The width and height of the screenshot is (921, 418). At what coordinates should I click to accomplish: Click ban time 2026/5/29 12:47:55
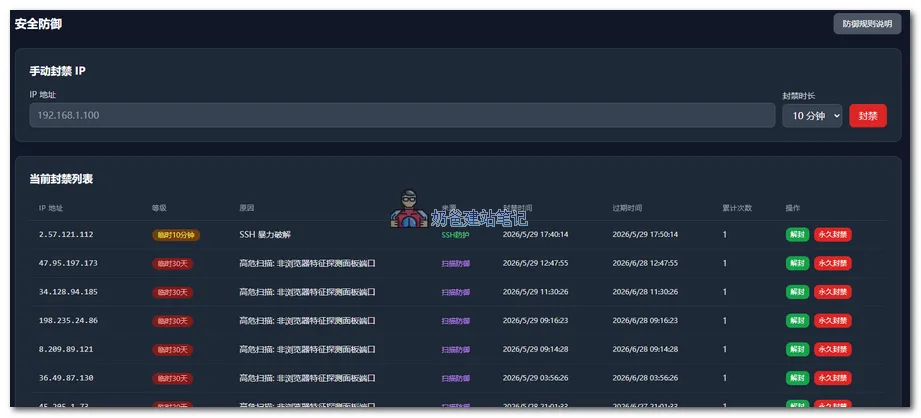(535, 263)
